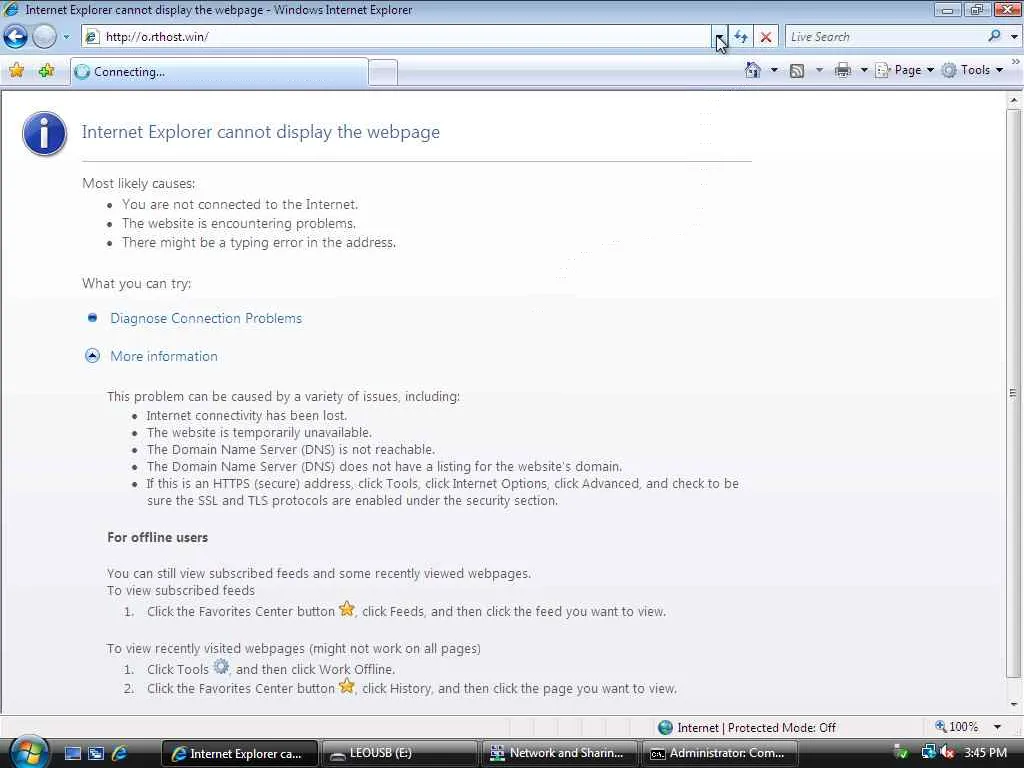Expand the Print dropdown arrow
Screen dimensions: 1024x768
(863, 70)
